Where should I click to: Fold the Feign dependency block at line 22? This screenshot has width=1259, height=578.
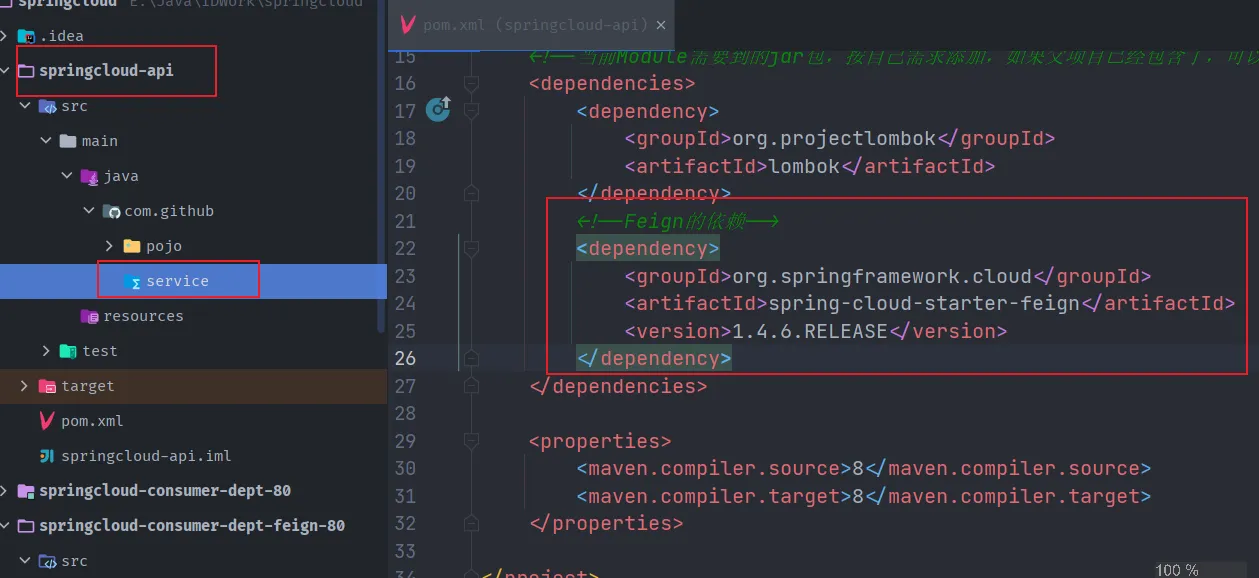click(471, 248)
